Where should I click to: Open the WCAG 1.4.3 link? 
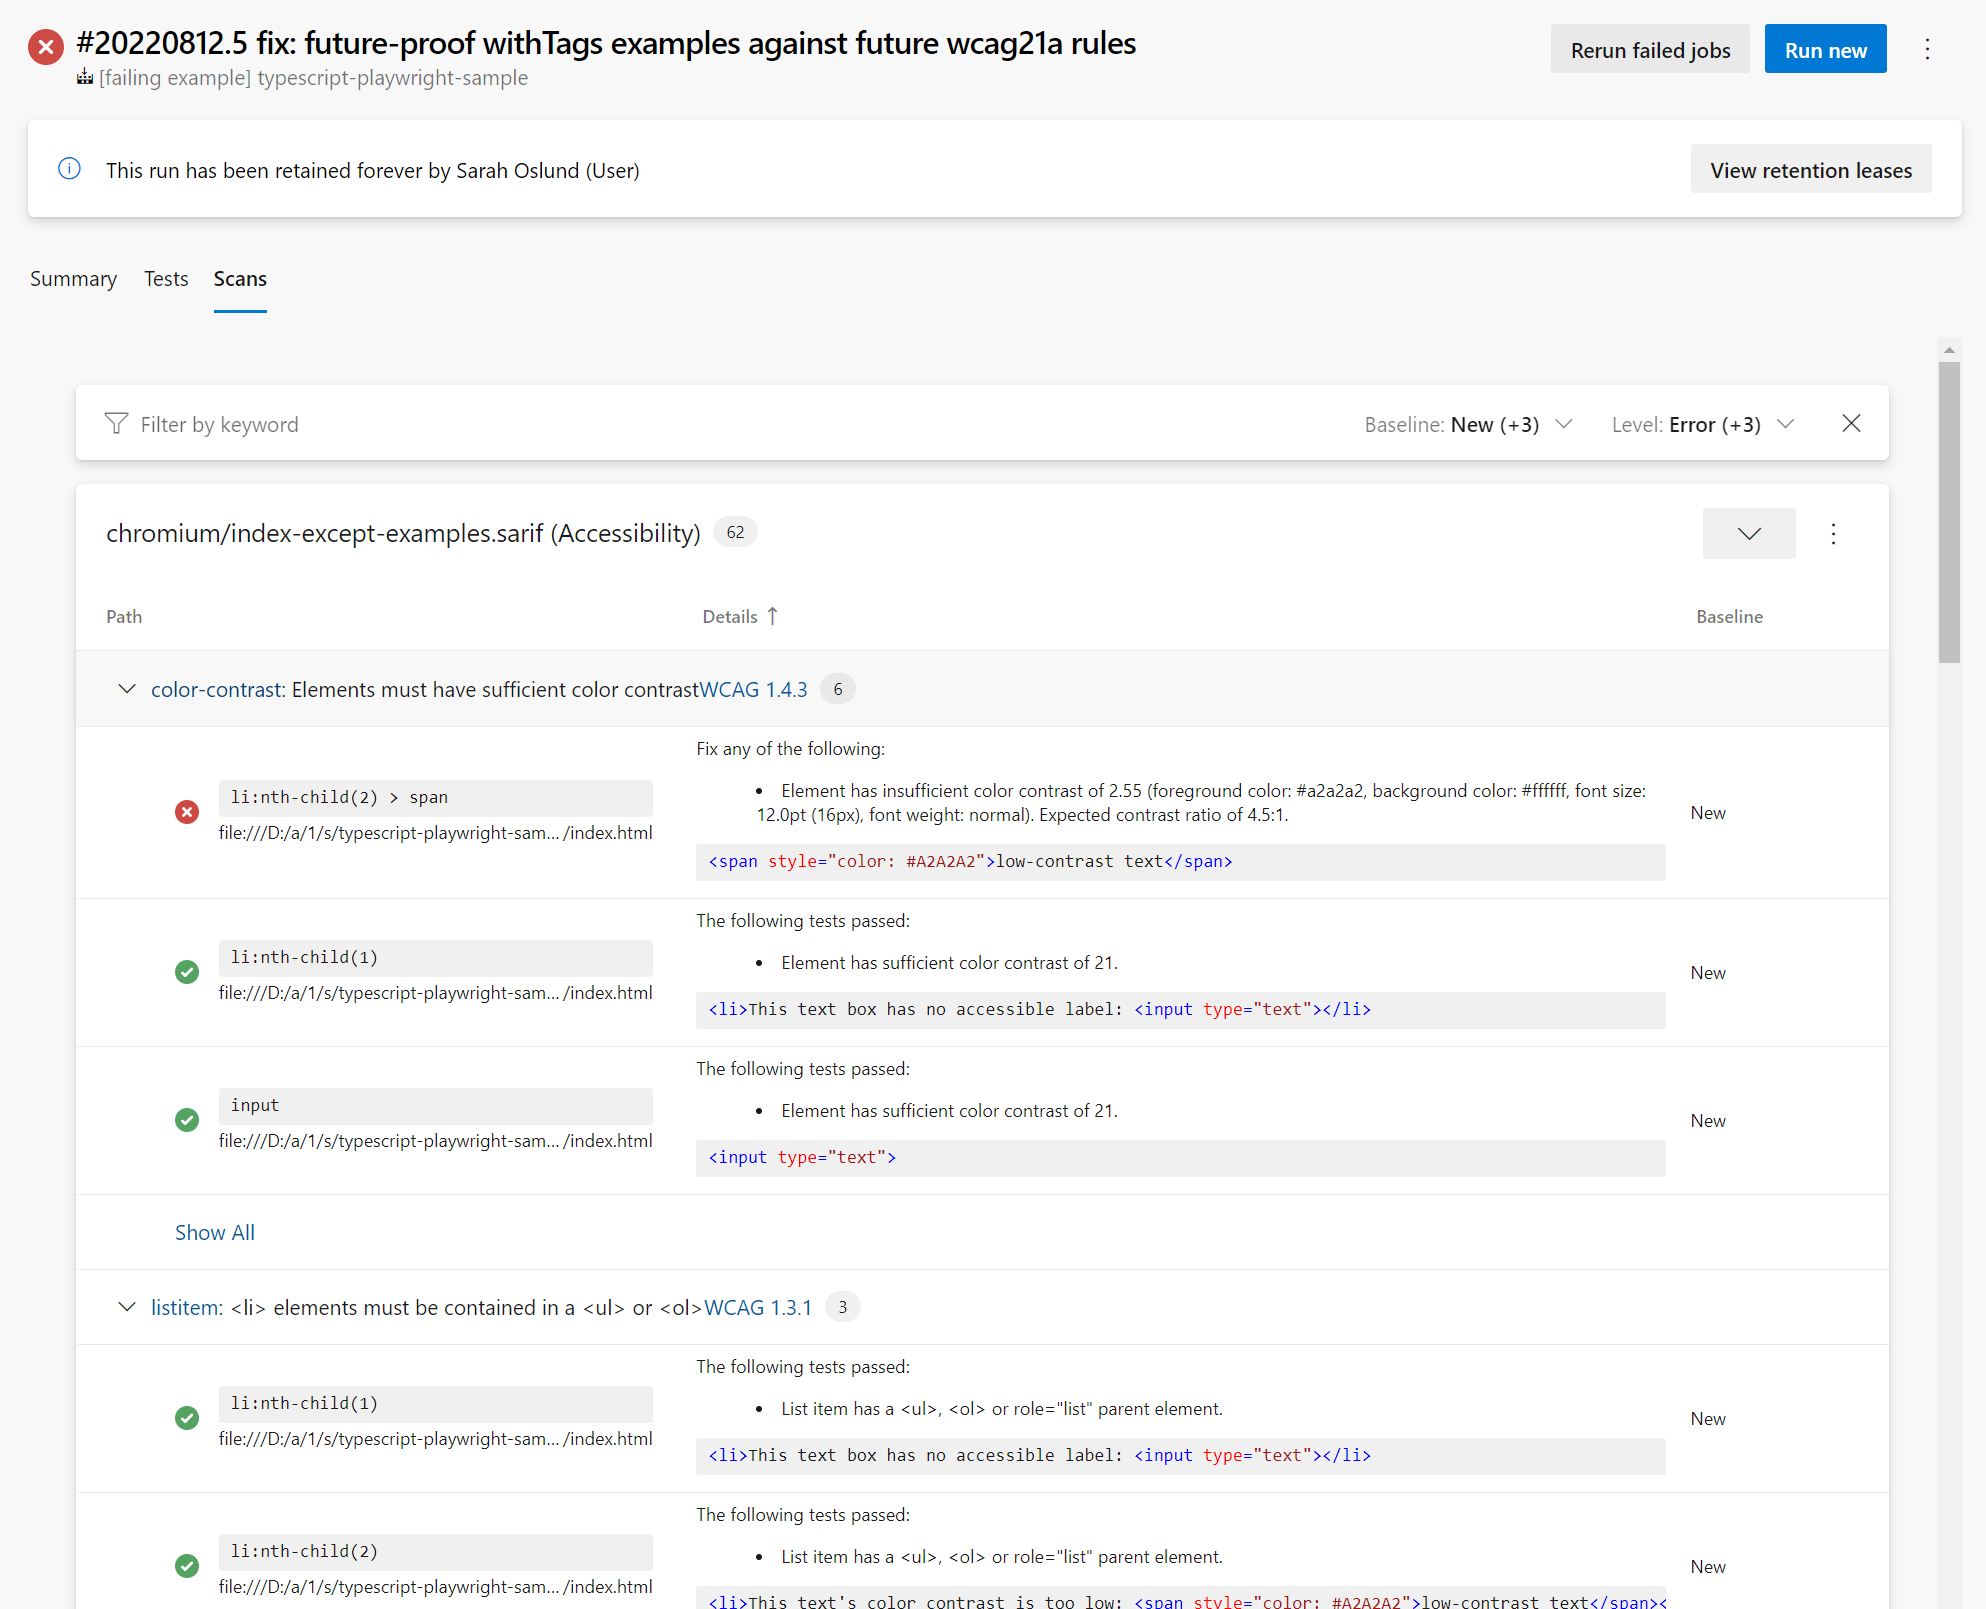753,689
